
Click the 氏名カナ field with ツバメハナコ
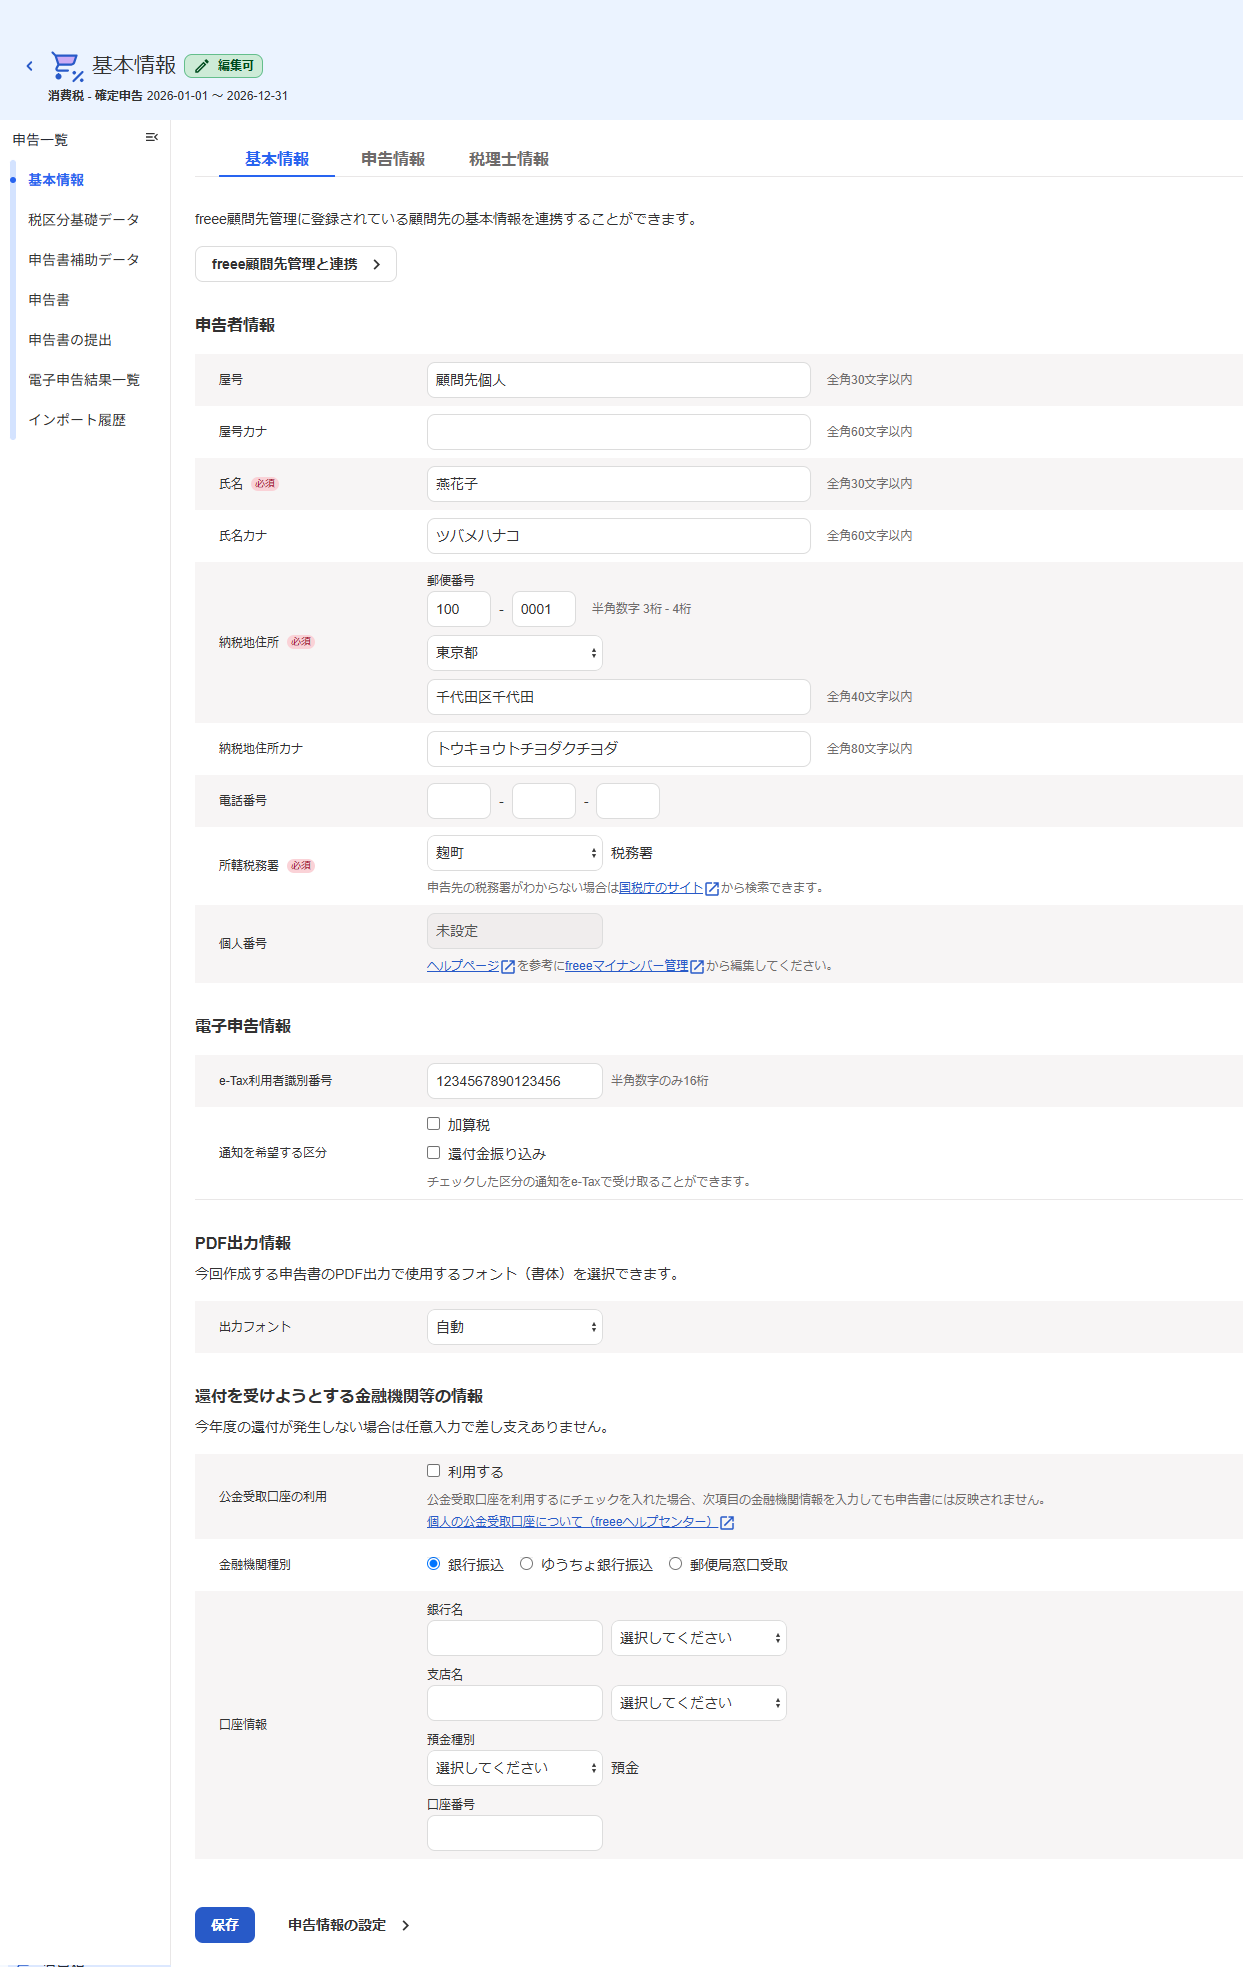pos(619,536)
